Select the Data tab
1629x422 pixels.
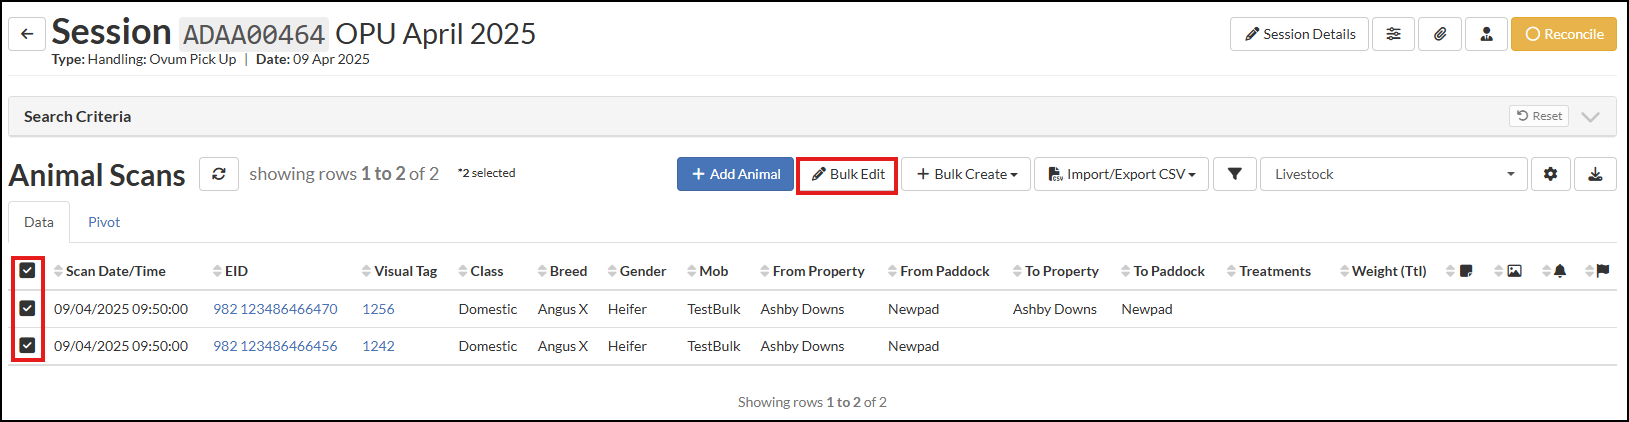pos(39,222)
